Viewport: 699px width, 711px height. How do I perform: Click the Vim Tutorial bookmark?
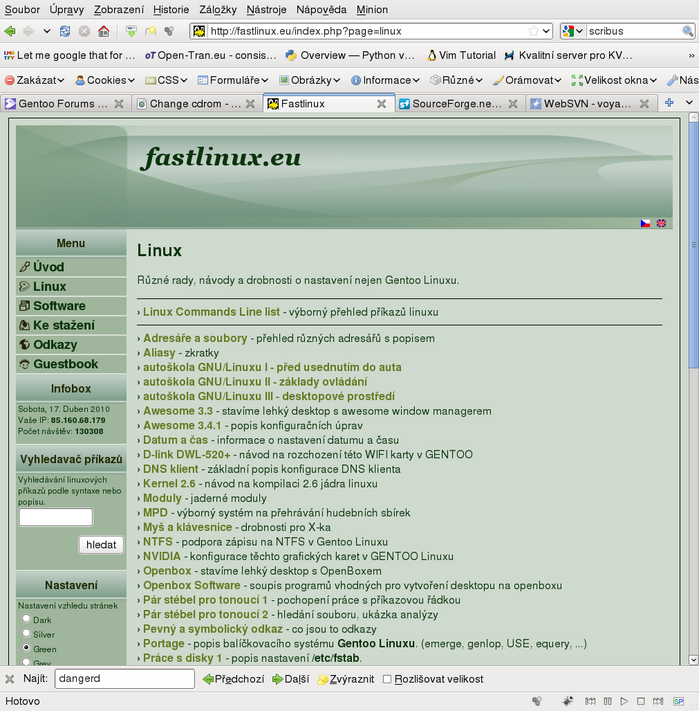click(461, 55)
